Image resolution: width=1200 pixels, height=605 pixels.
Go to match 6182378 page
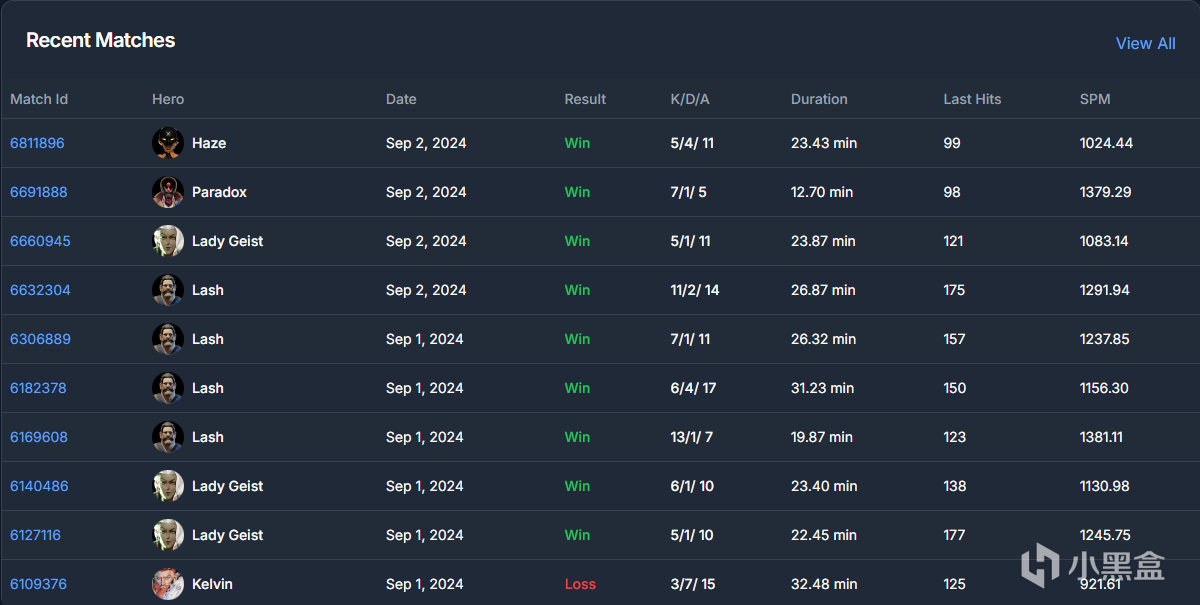38,388
